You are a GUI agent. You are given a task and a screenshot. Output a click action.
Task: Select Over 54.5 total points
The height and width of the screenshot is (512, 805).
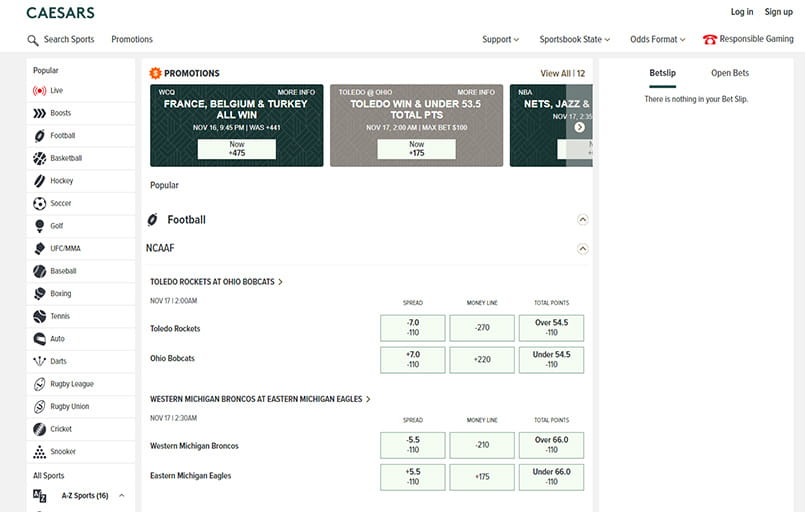click(x=551, y=328)
